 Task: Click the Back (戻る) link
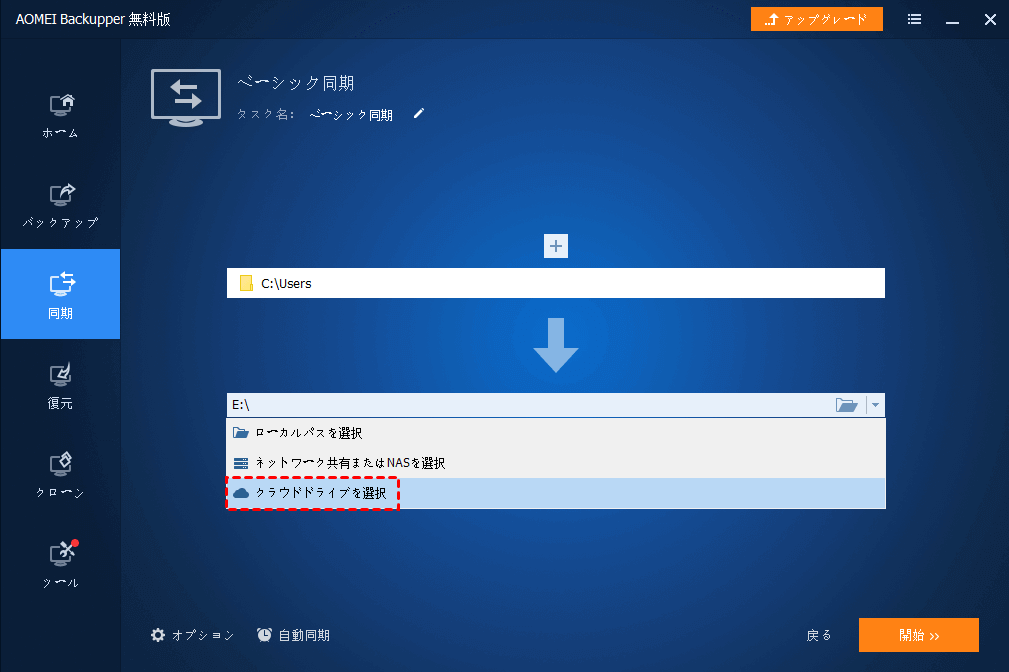819,635
